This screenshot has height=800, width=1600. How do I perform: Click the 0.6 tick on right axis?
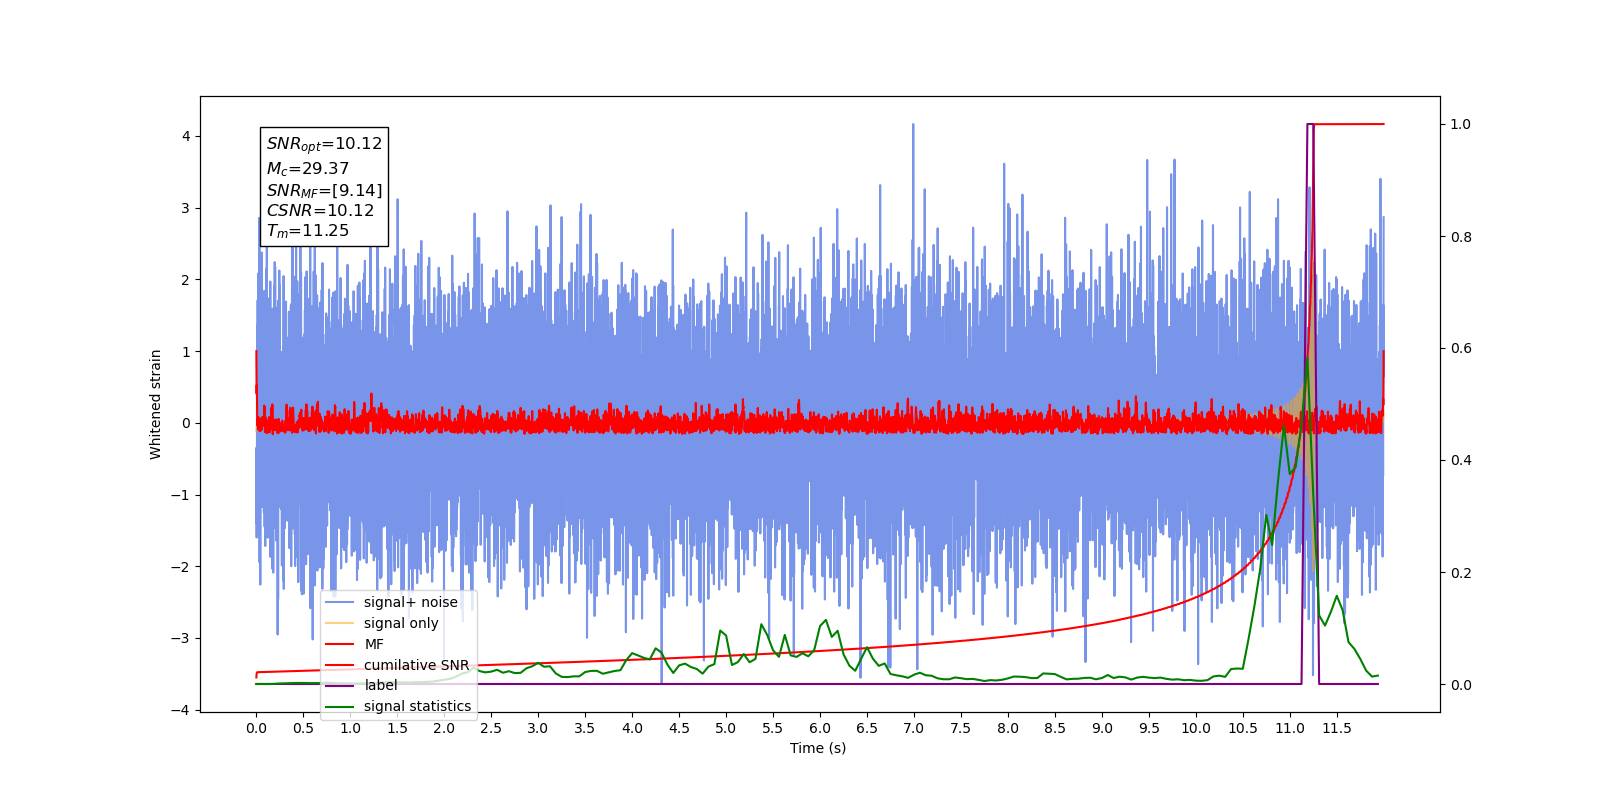click(1461, 349)
